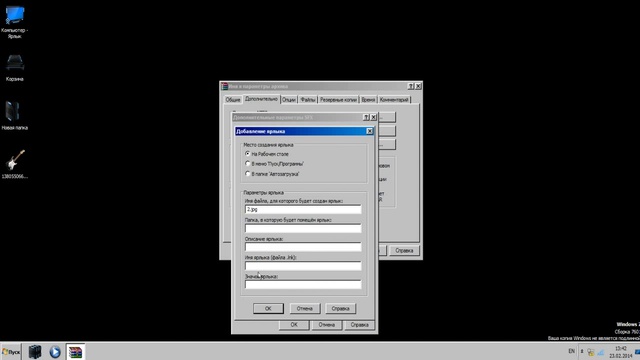Viewport: 640px width, 360px height.
Task: Open the Корзина recycle bin icon
Action: [15, 68]
